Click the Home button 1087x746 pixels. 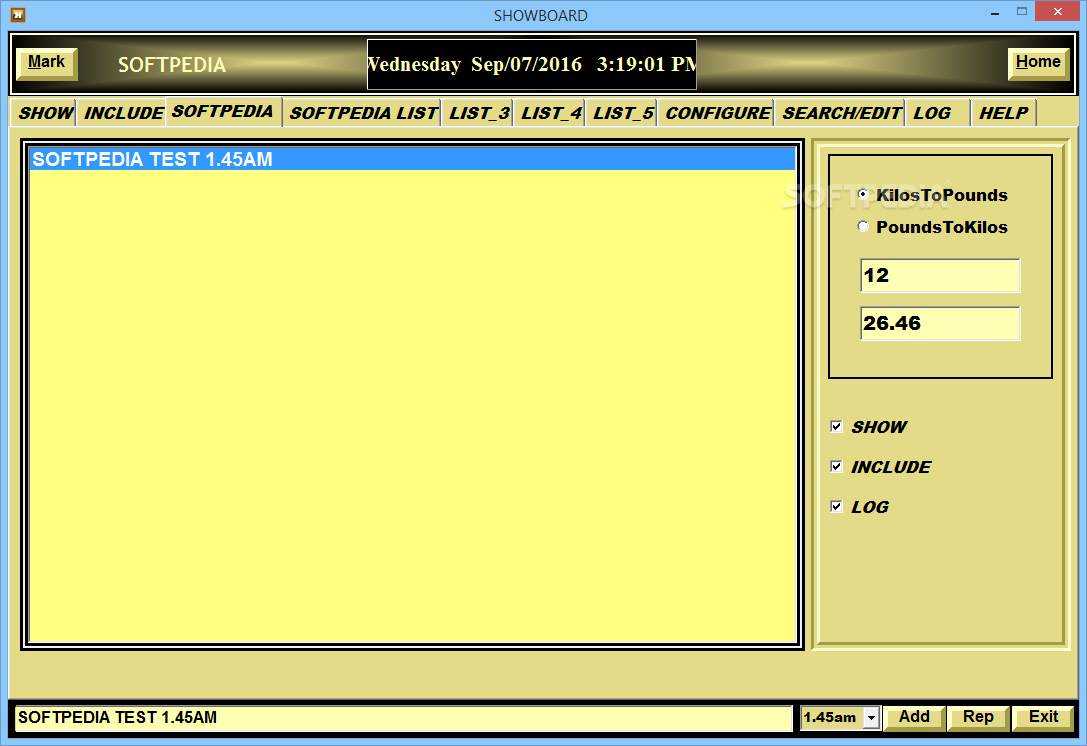pos(1038,64)
